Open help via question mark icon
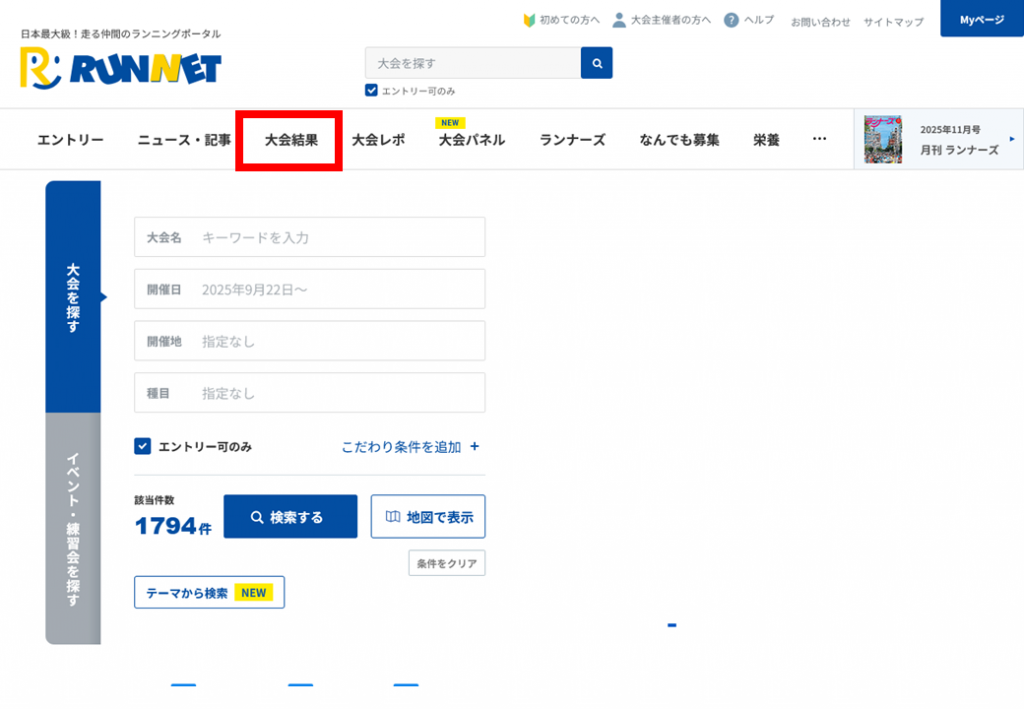1024x709 pixels. (731, 20)
